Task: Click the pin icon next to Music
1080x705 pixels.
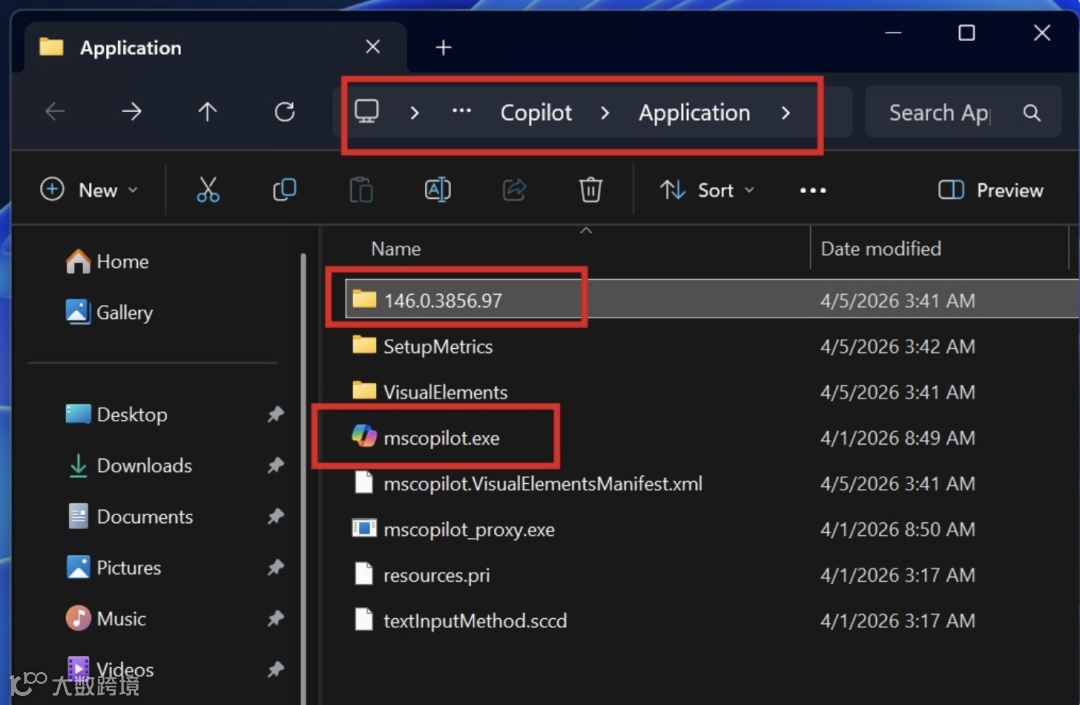Action: tap(276, 618)
